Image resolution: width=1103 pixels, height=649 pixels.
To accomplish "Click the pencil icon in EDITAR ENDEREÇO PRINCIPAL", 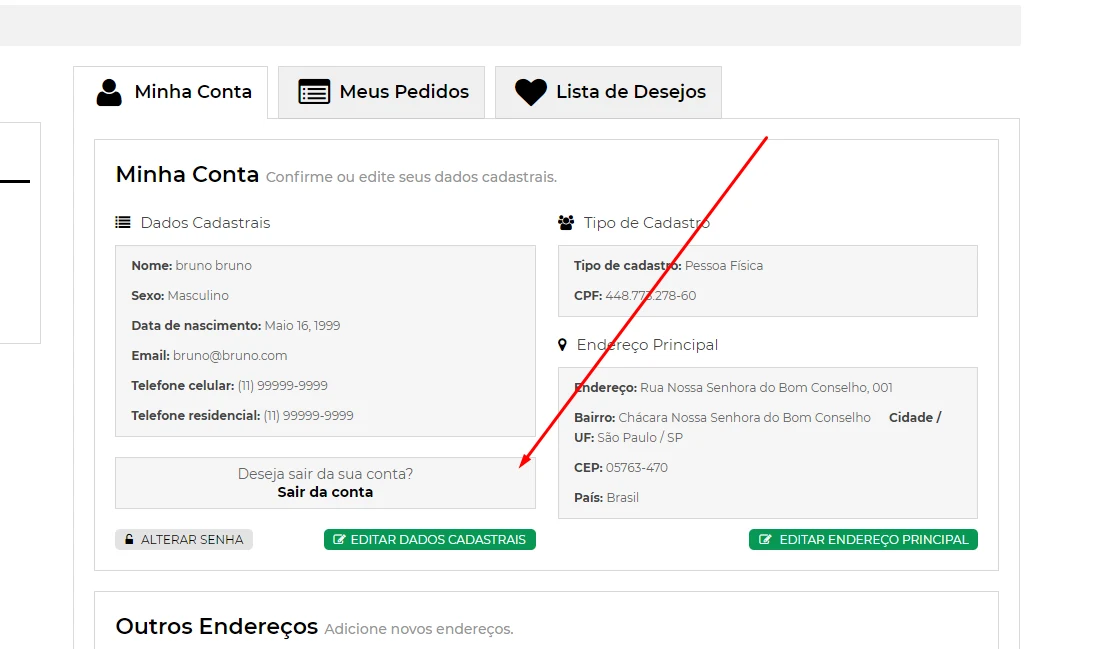I will (x=765, y=539).
